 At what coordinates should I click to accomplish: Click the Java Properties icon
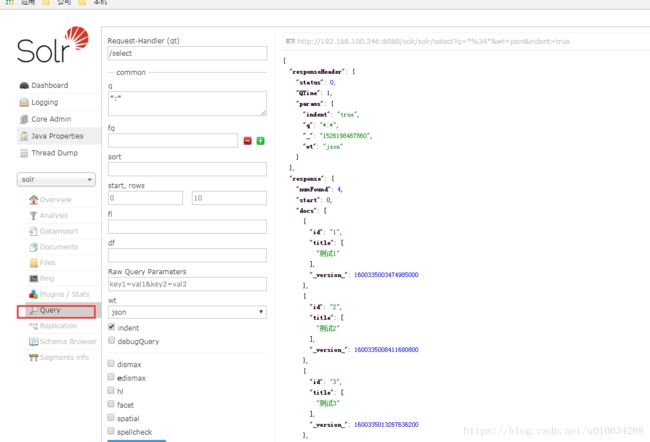(24, 136)
